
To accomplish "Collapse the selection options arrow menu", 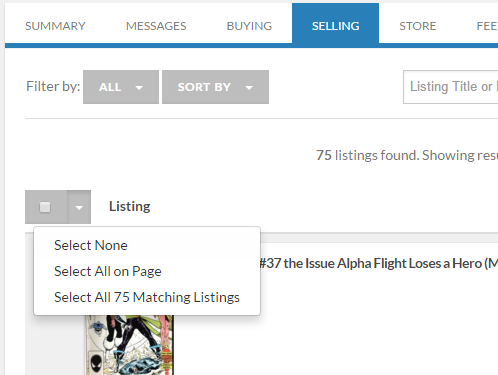I will 79,207.
